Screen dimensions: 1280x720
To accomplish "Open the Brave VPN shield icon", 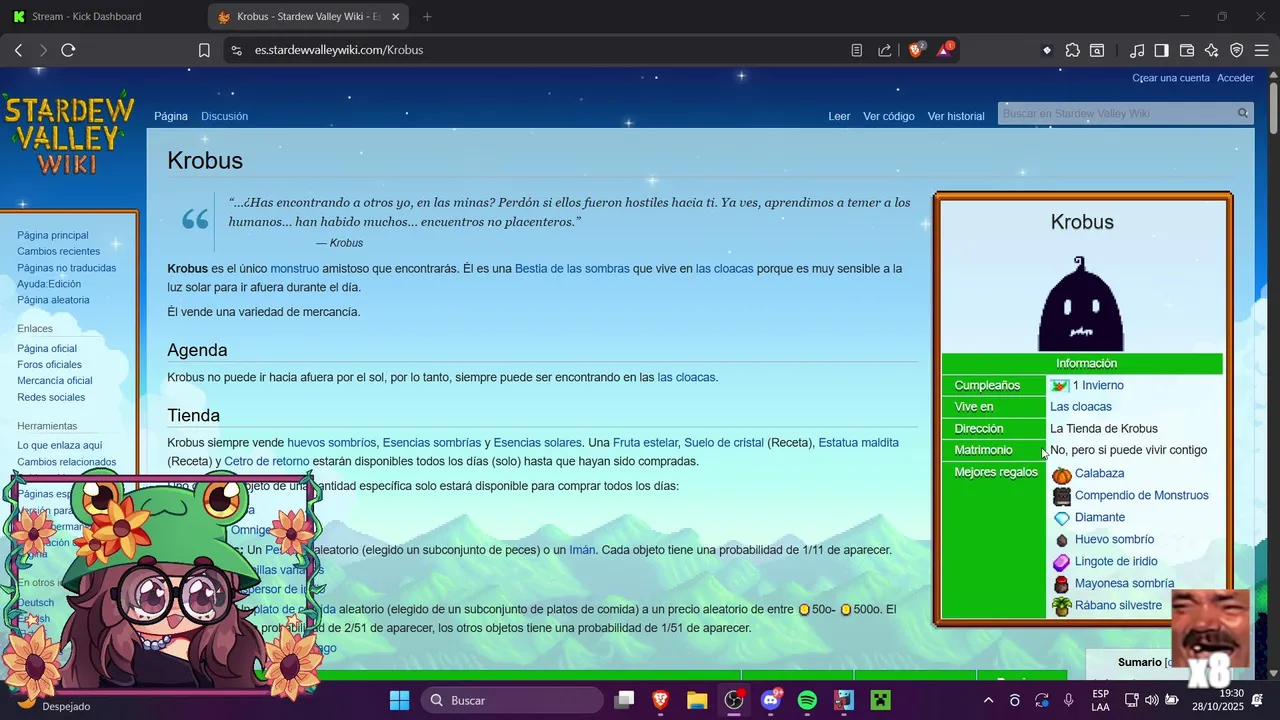I will [1237, 50].
